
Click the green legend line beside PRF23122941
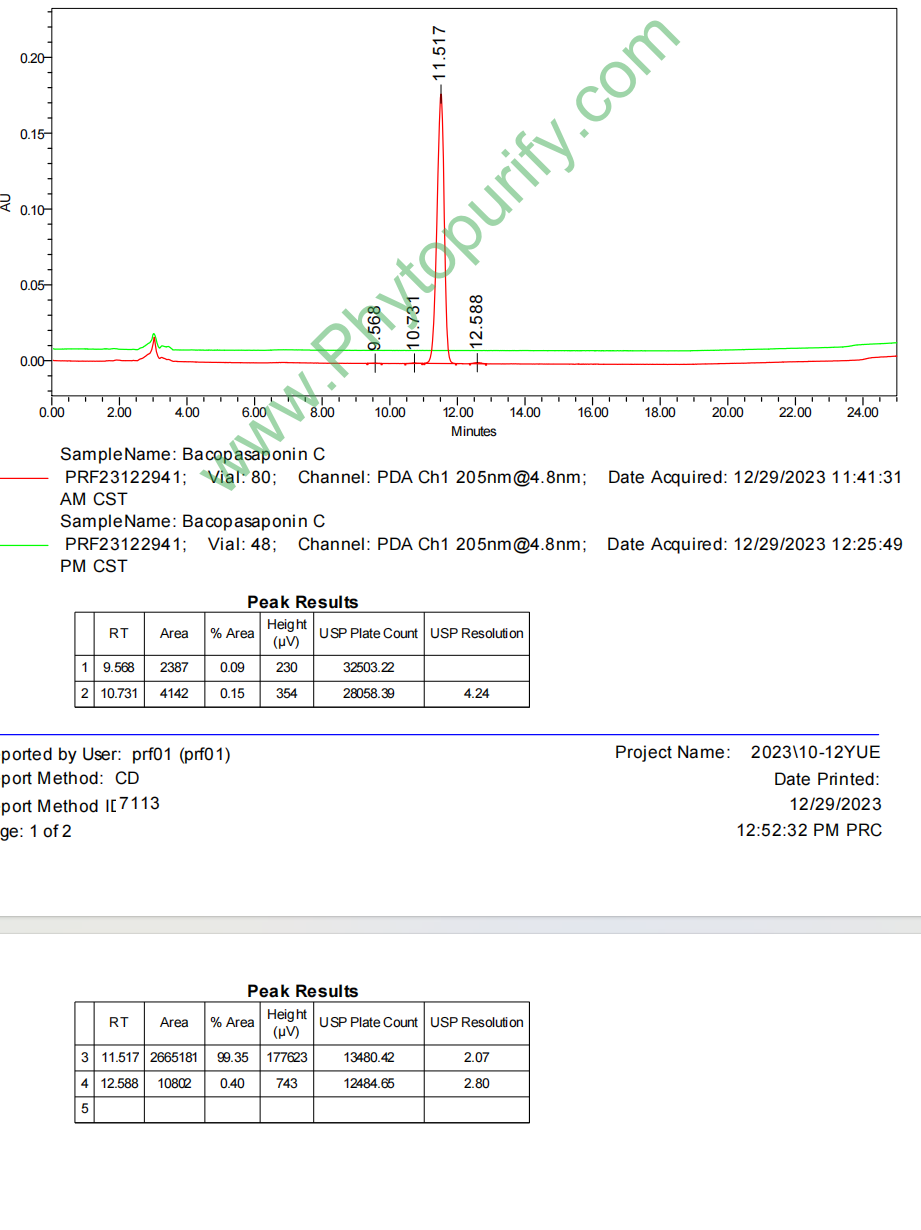[24, 545]
